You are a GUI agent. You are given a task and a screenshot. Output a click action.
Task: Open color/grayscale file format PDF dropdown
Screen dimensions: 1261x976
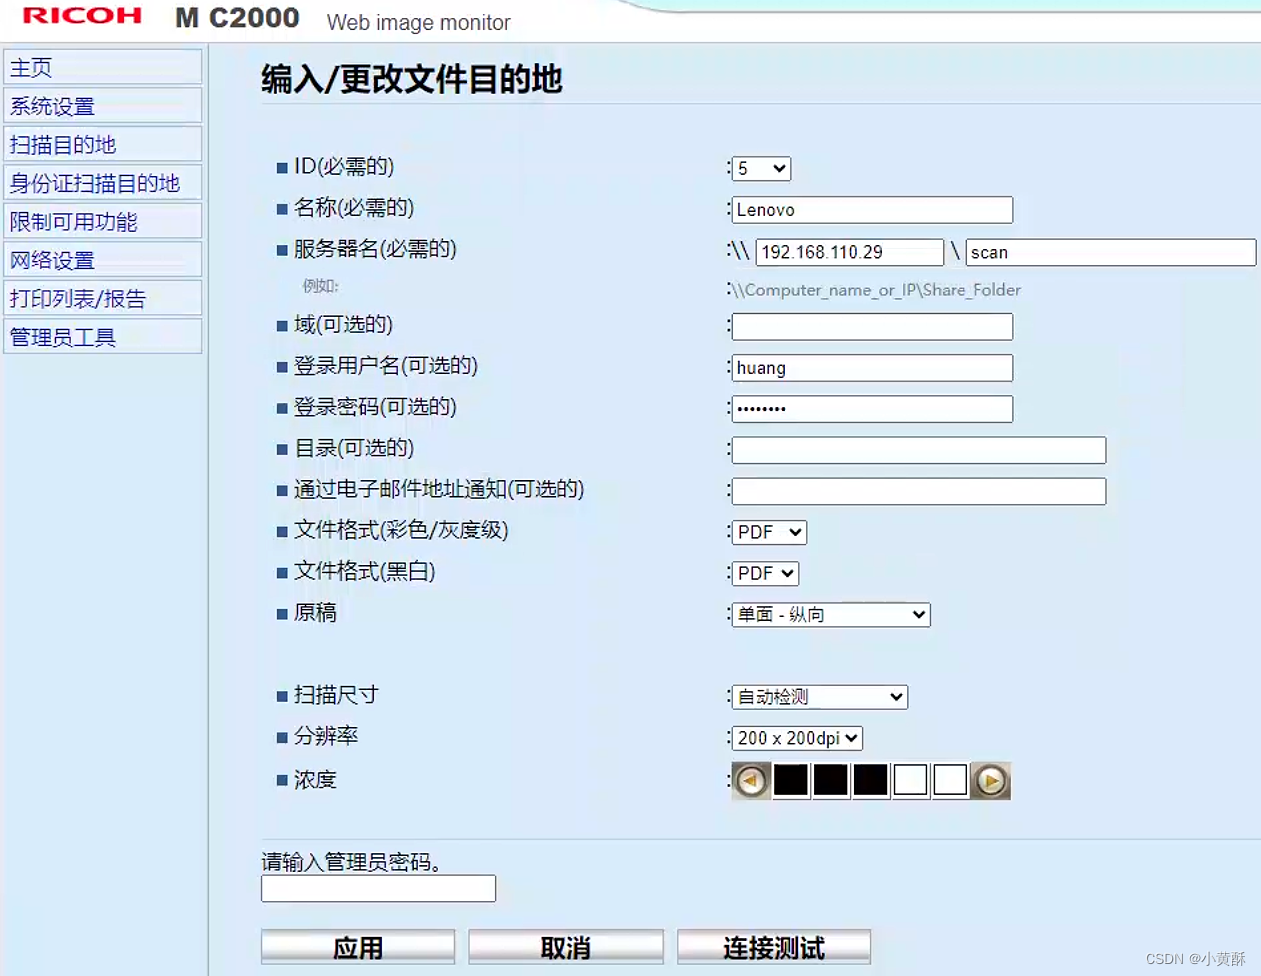pyautogui.click(x=769, y=532)
